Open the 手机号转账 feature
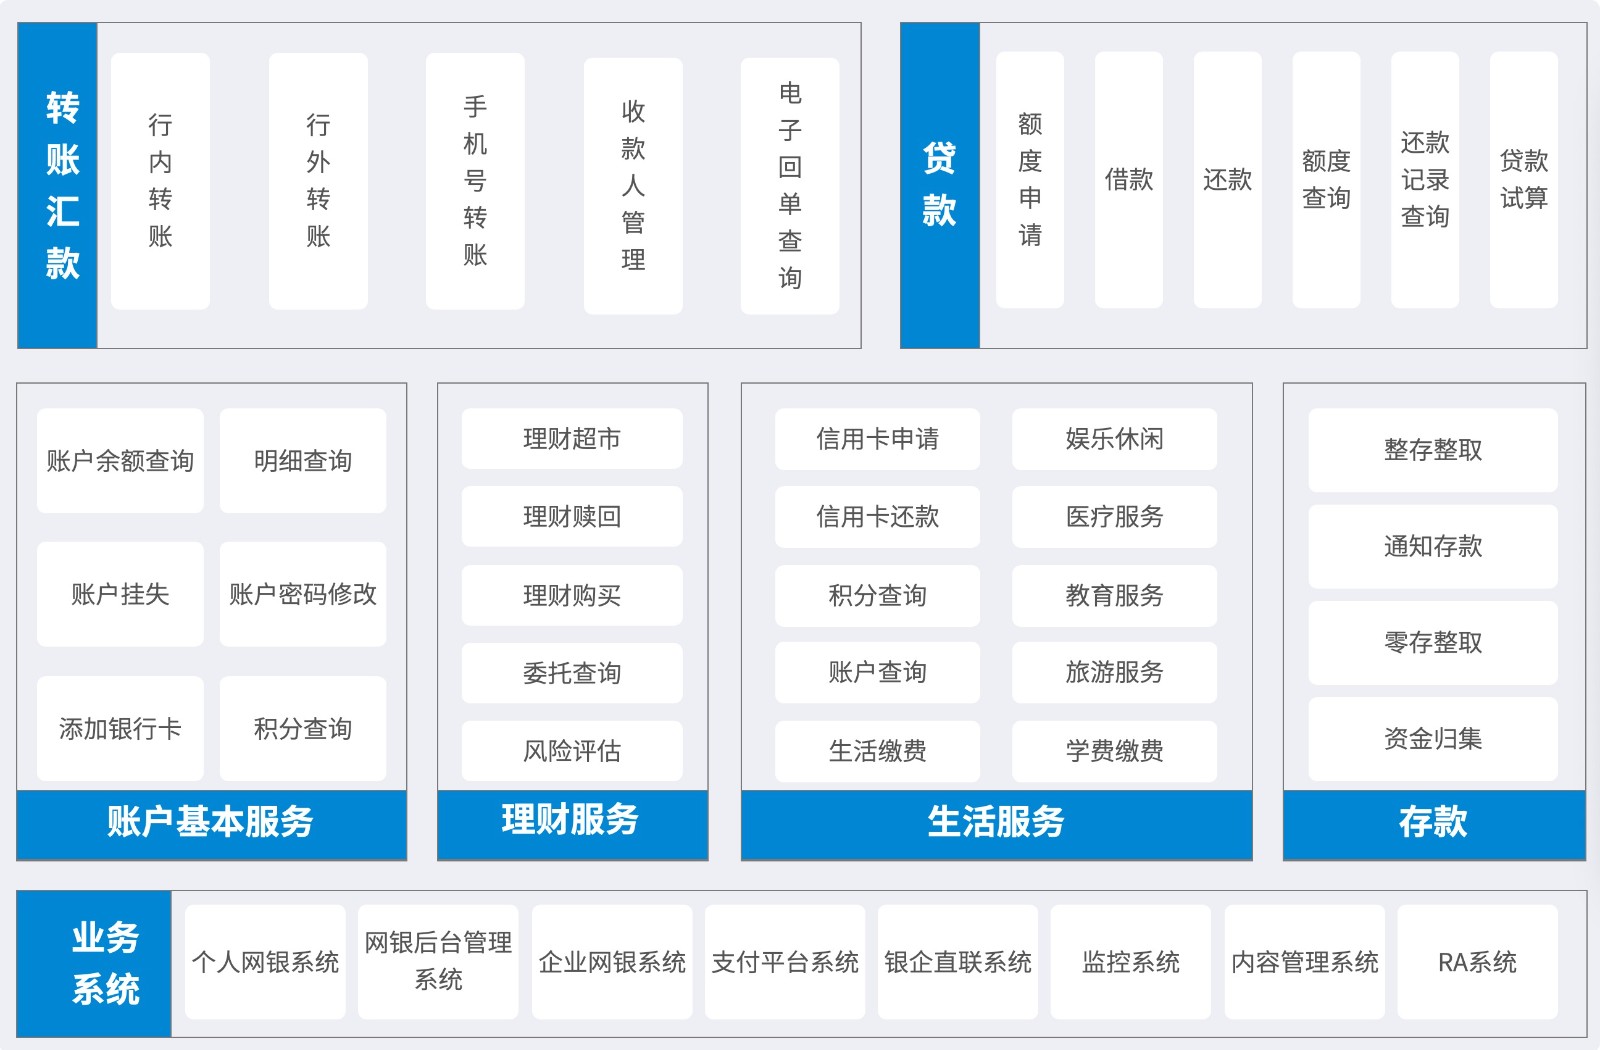This screenshot has height=1050, width=1600. pyautogui.click(x=474, y=182)
